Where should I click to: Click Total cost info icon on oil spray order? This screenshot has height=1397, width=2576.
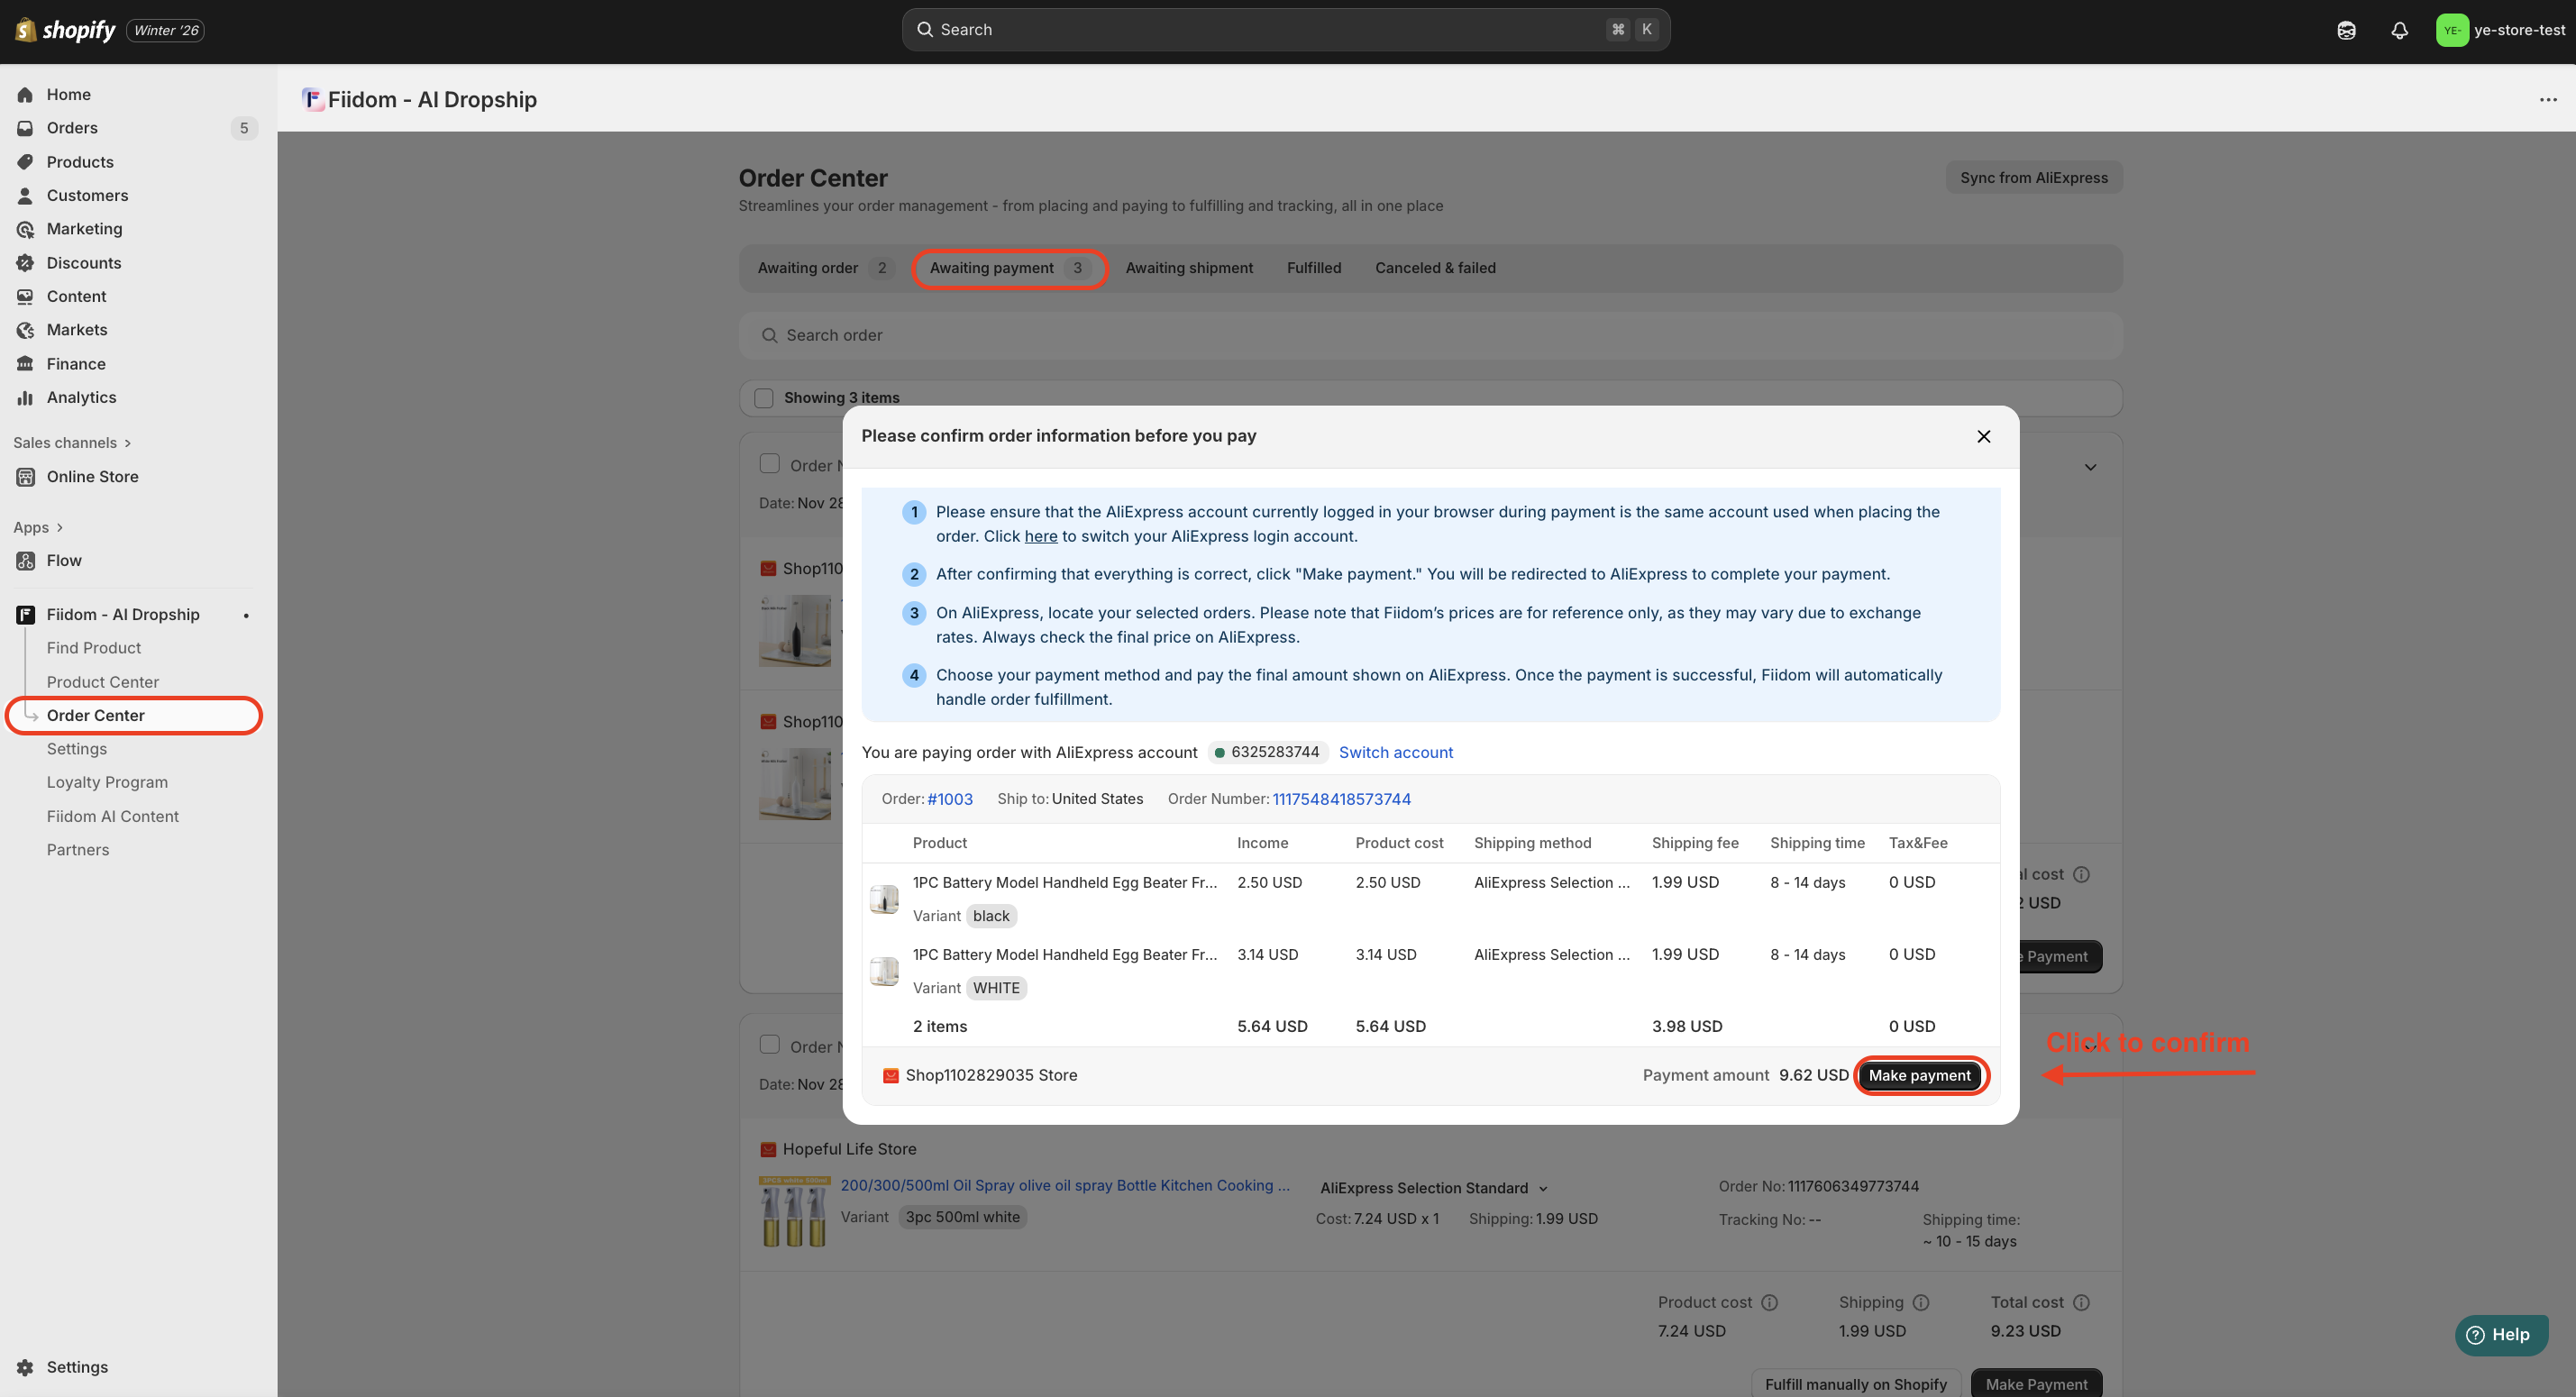(2081, 1303)
